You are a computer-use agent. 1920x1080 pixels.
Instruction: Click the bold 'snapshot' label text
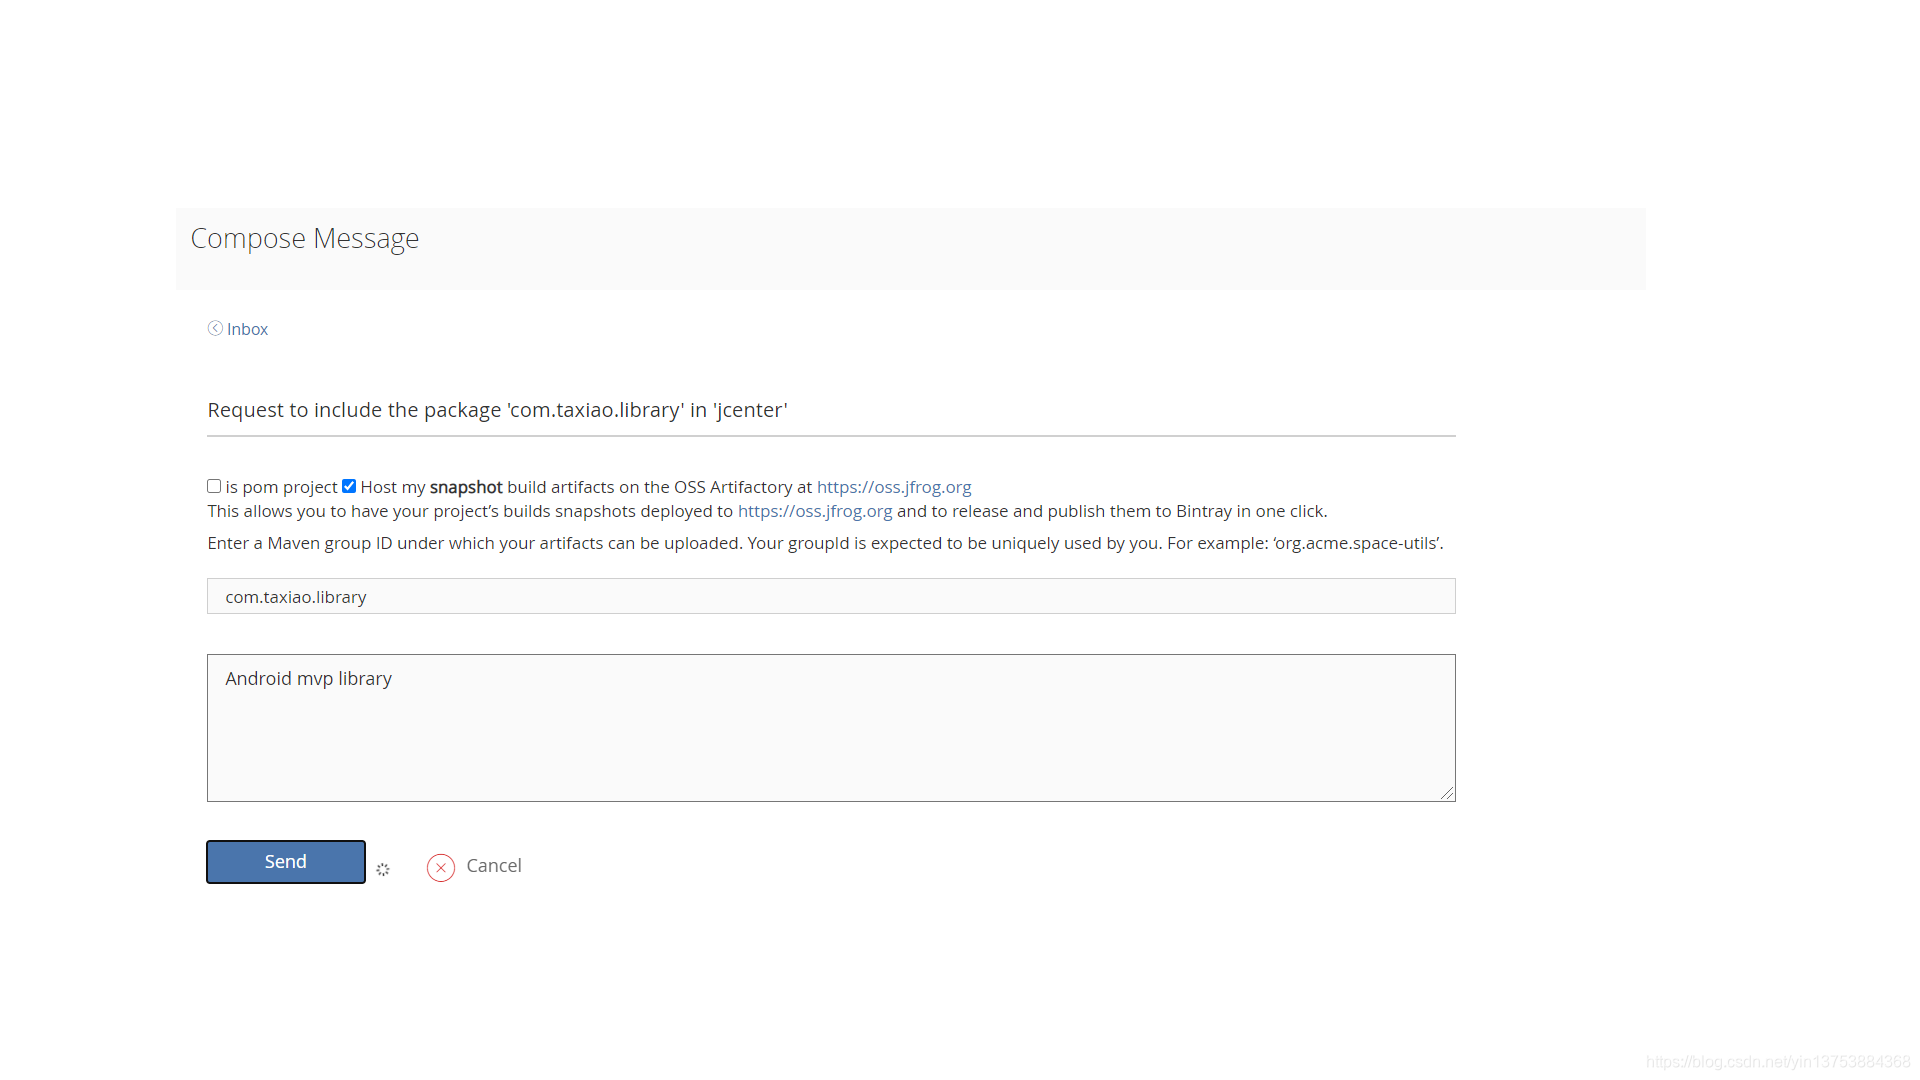tap(466, 487)
